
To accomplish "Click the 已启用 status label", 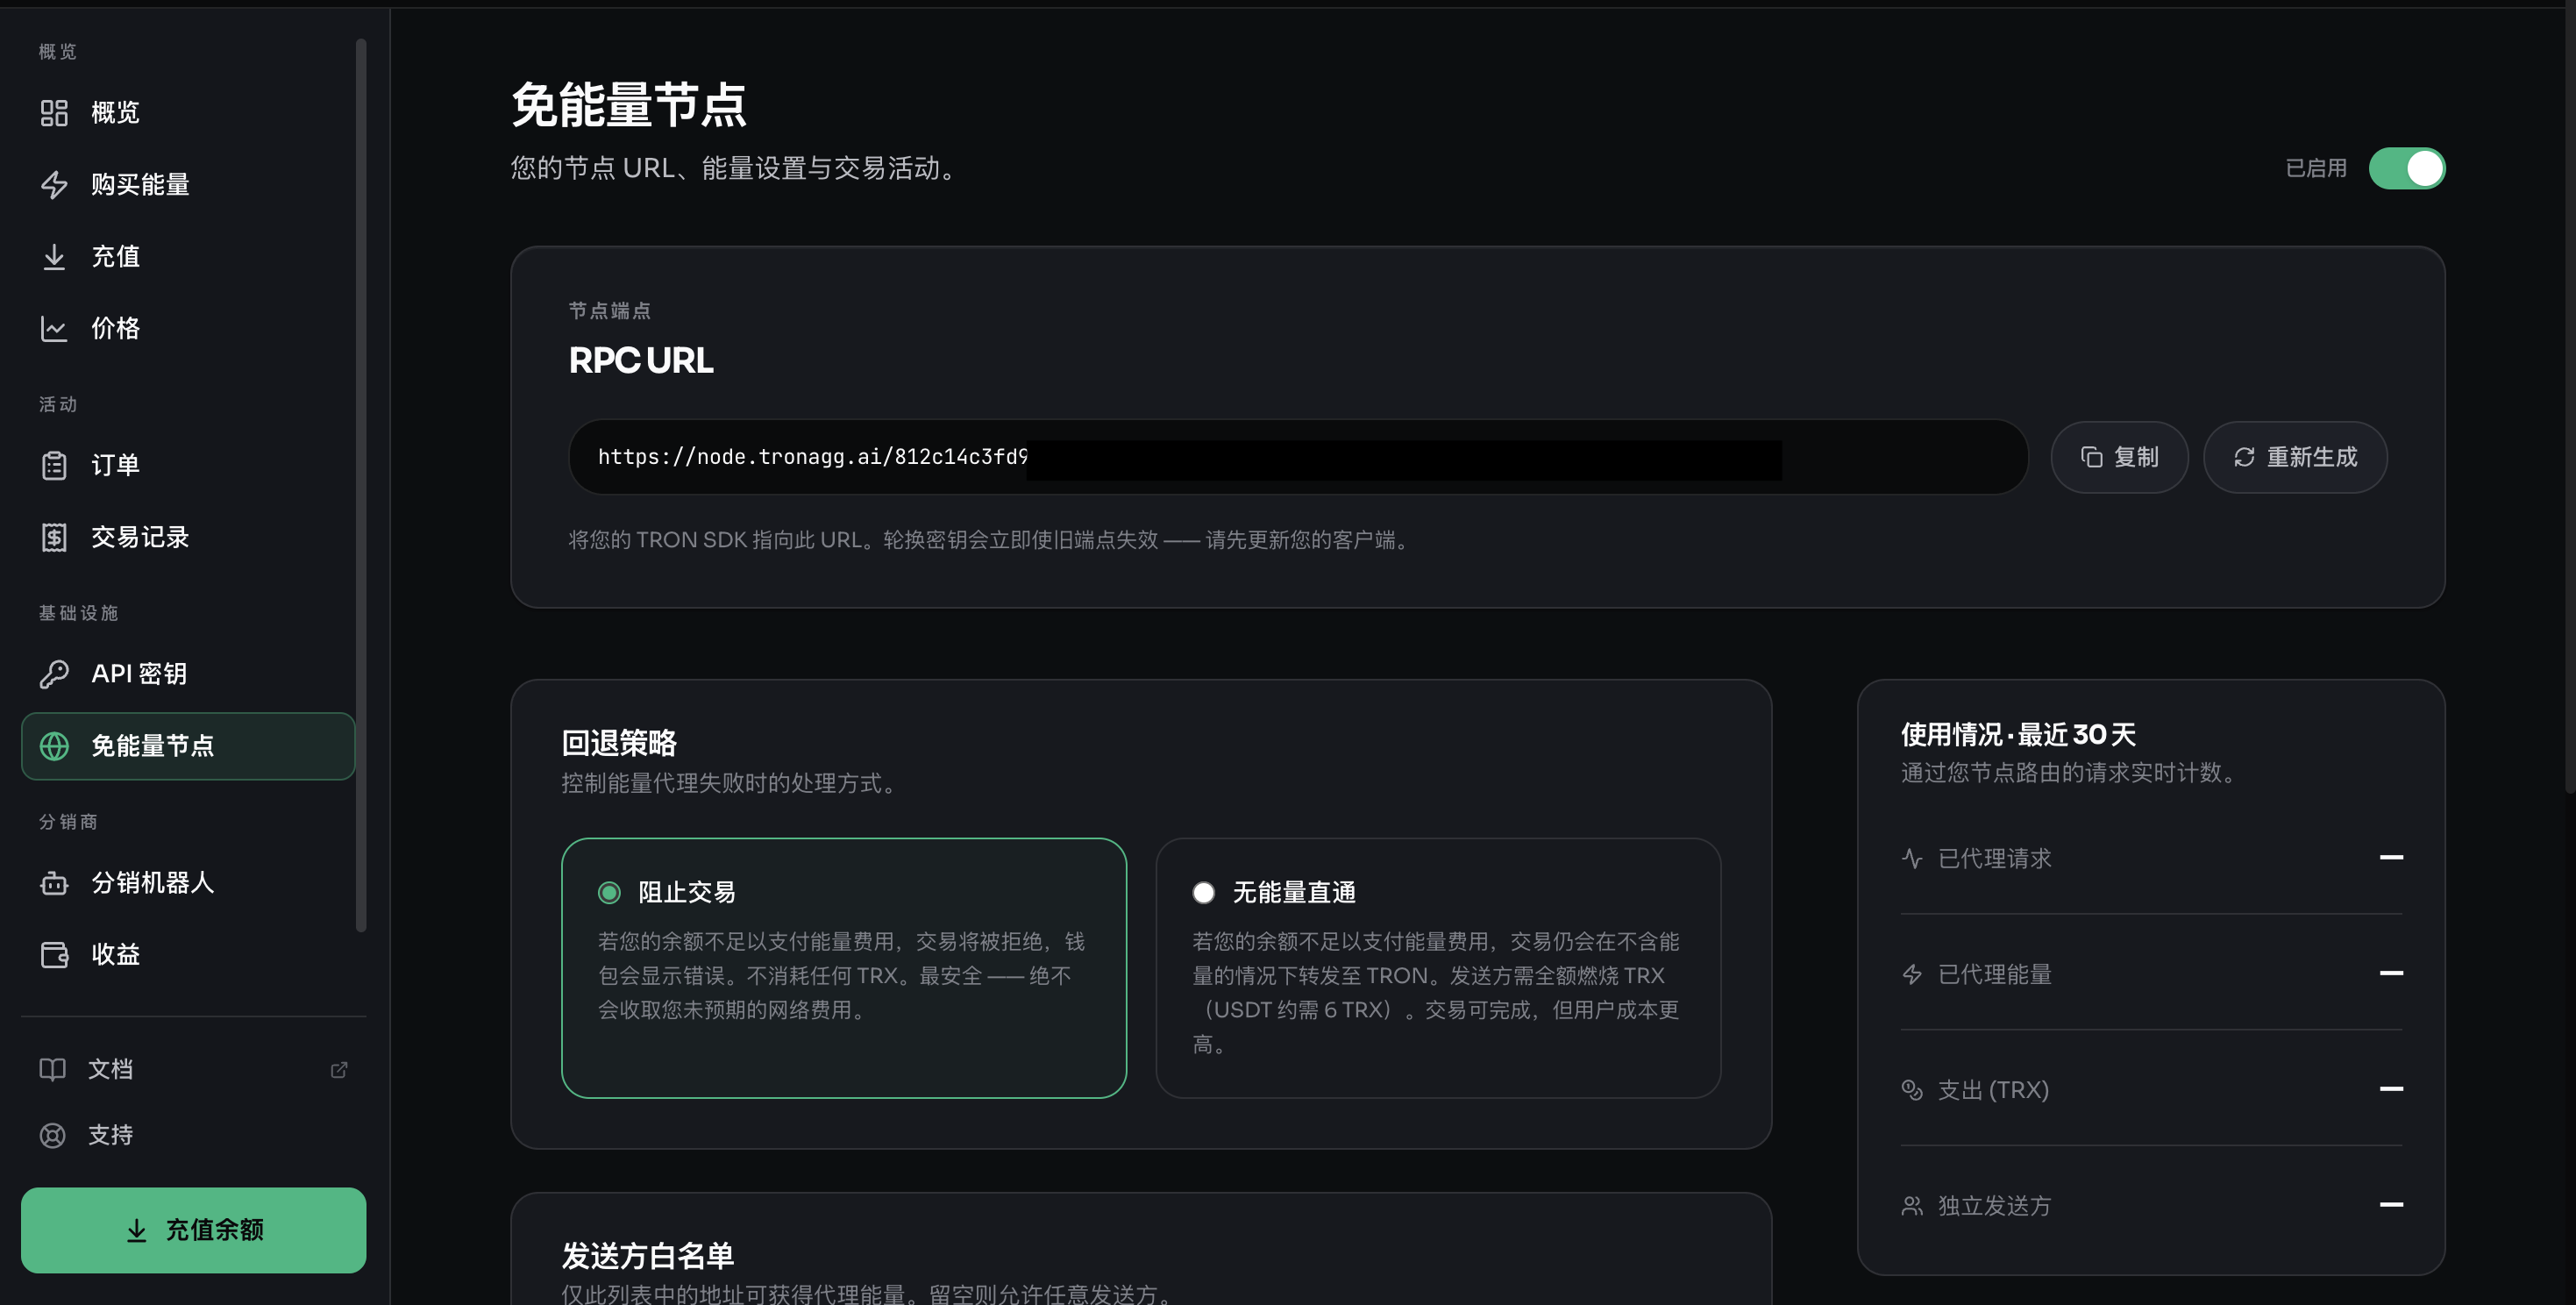I will click(x=2316, y=169).
